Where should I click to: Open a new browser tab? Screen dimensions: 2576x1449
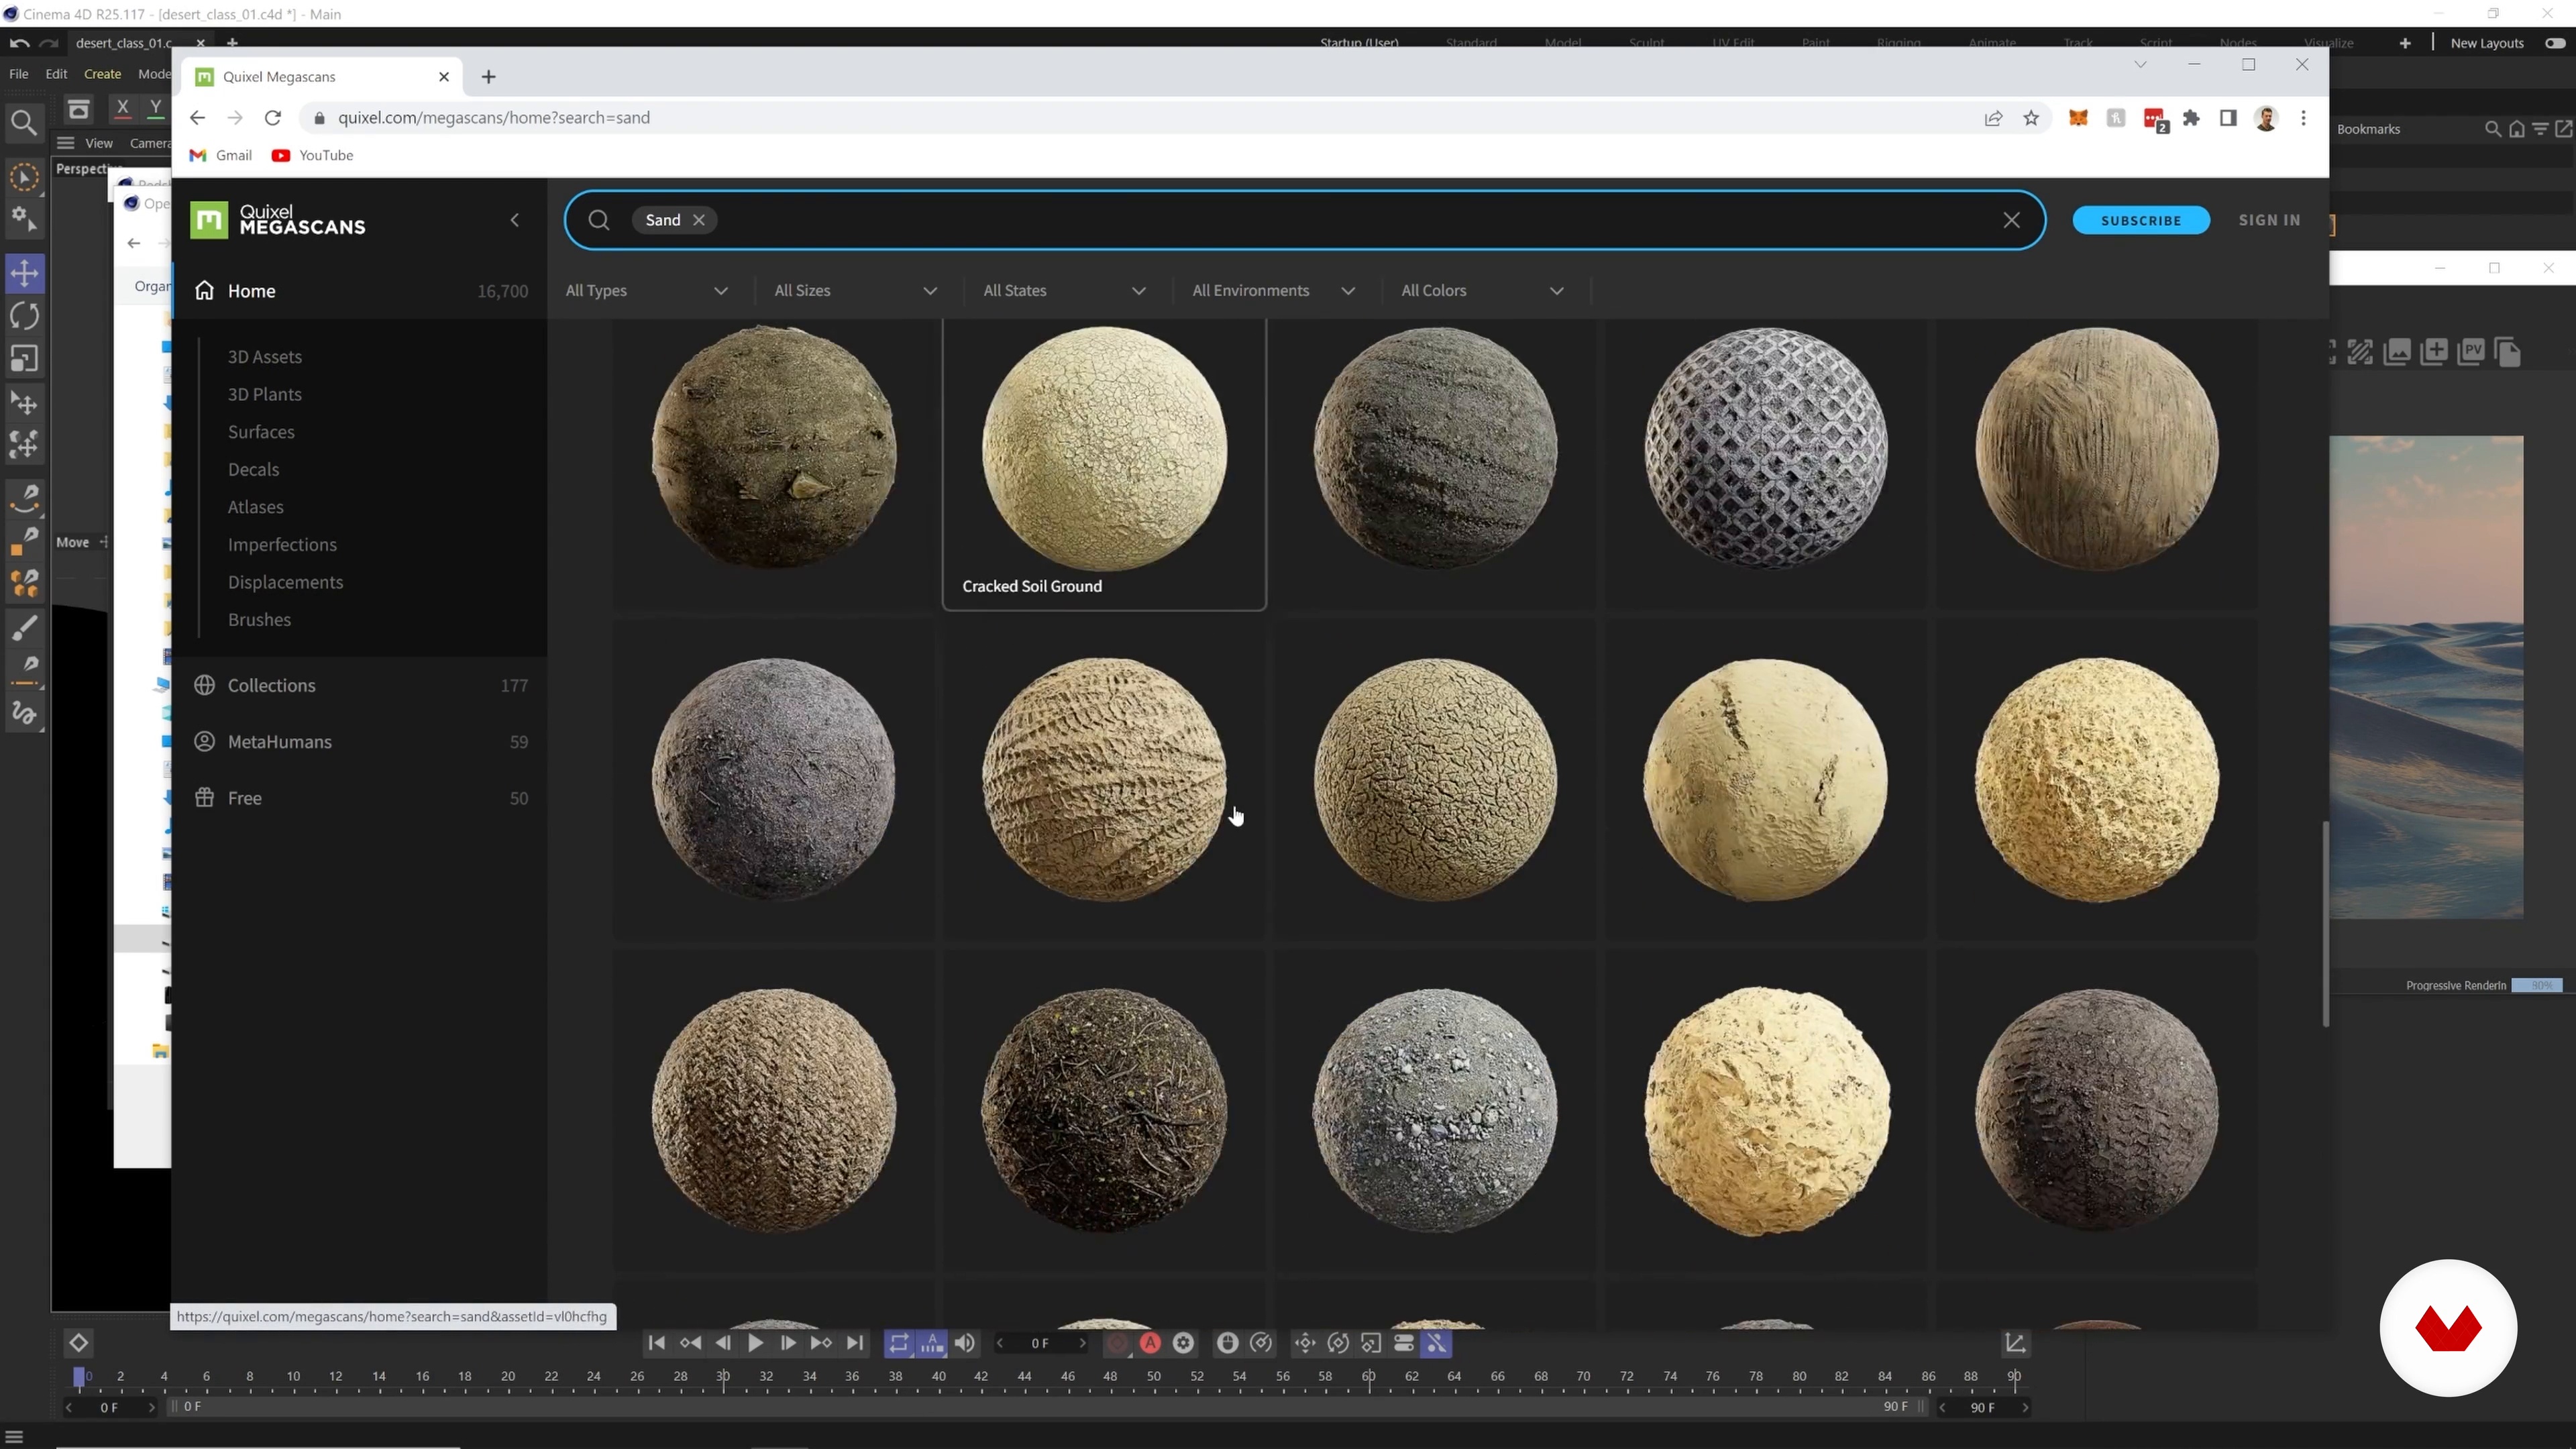(488, 77)
